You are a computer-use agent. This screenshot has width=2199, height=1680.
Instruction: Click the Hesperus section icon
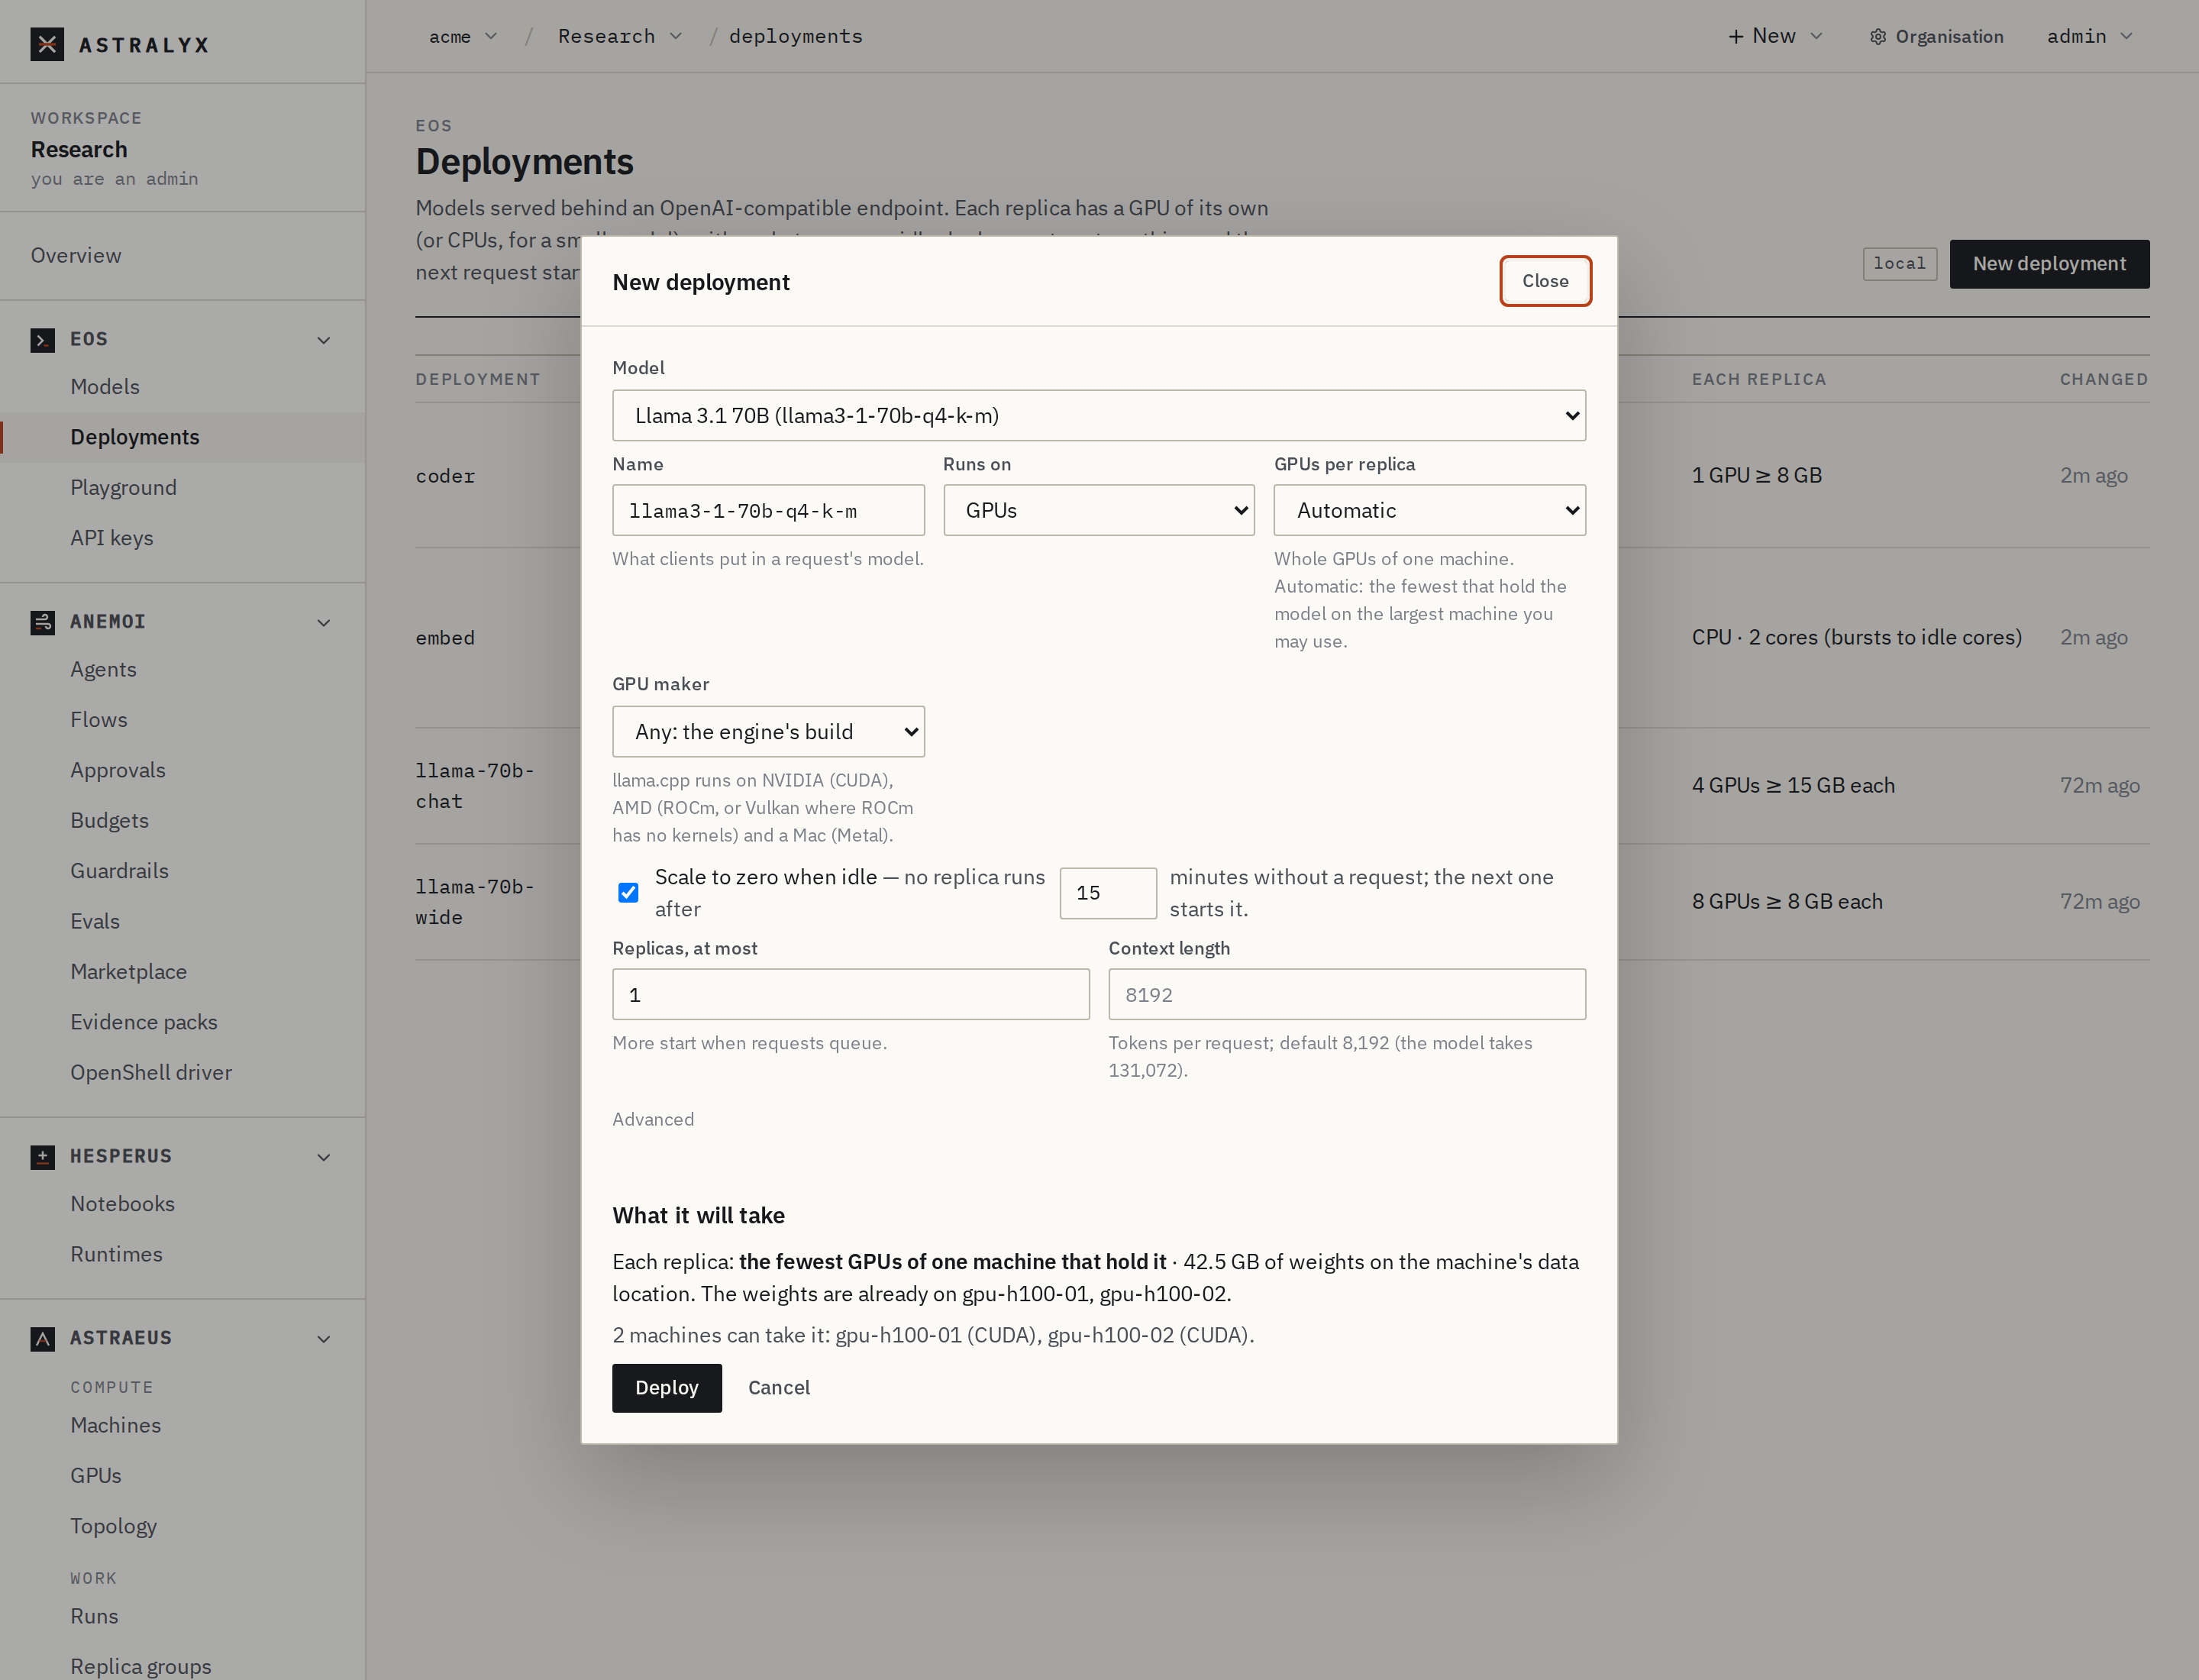[x=43, y=1157]
